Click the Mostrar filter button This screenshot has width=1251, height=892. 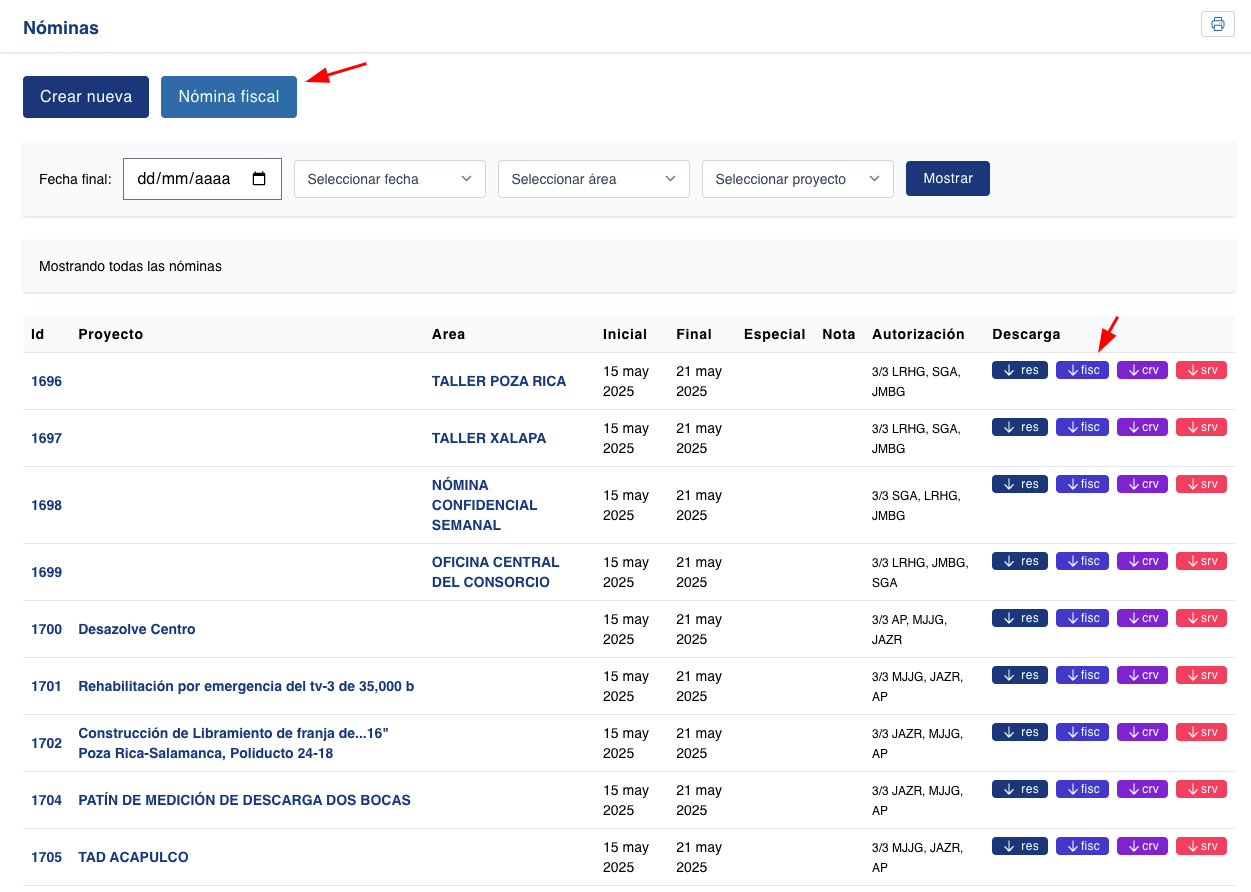(947, 178)
